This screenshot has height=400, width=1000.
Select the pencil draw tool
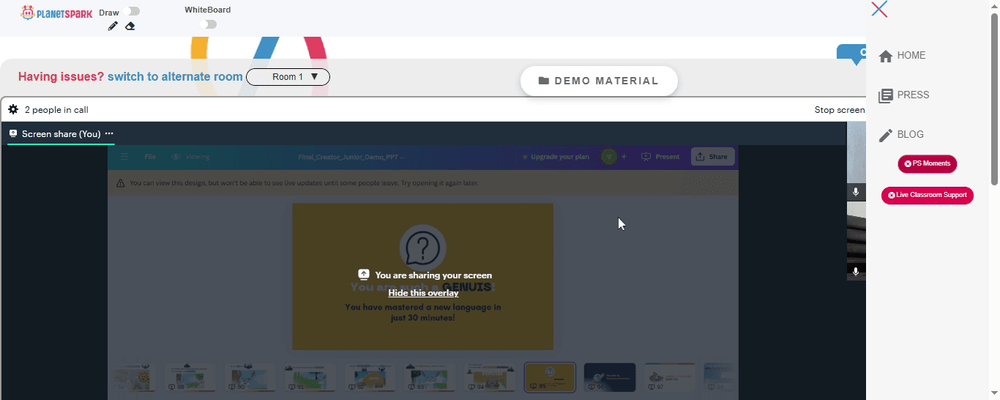click(113, 26)
